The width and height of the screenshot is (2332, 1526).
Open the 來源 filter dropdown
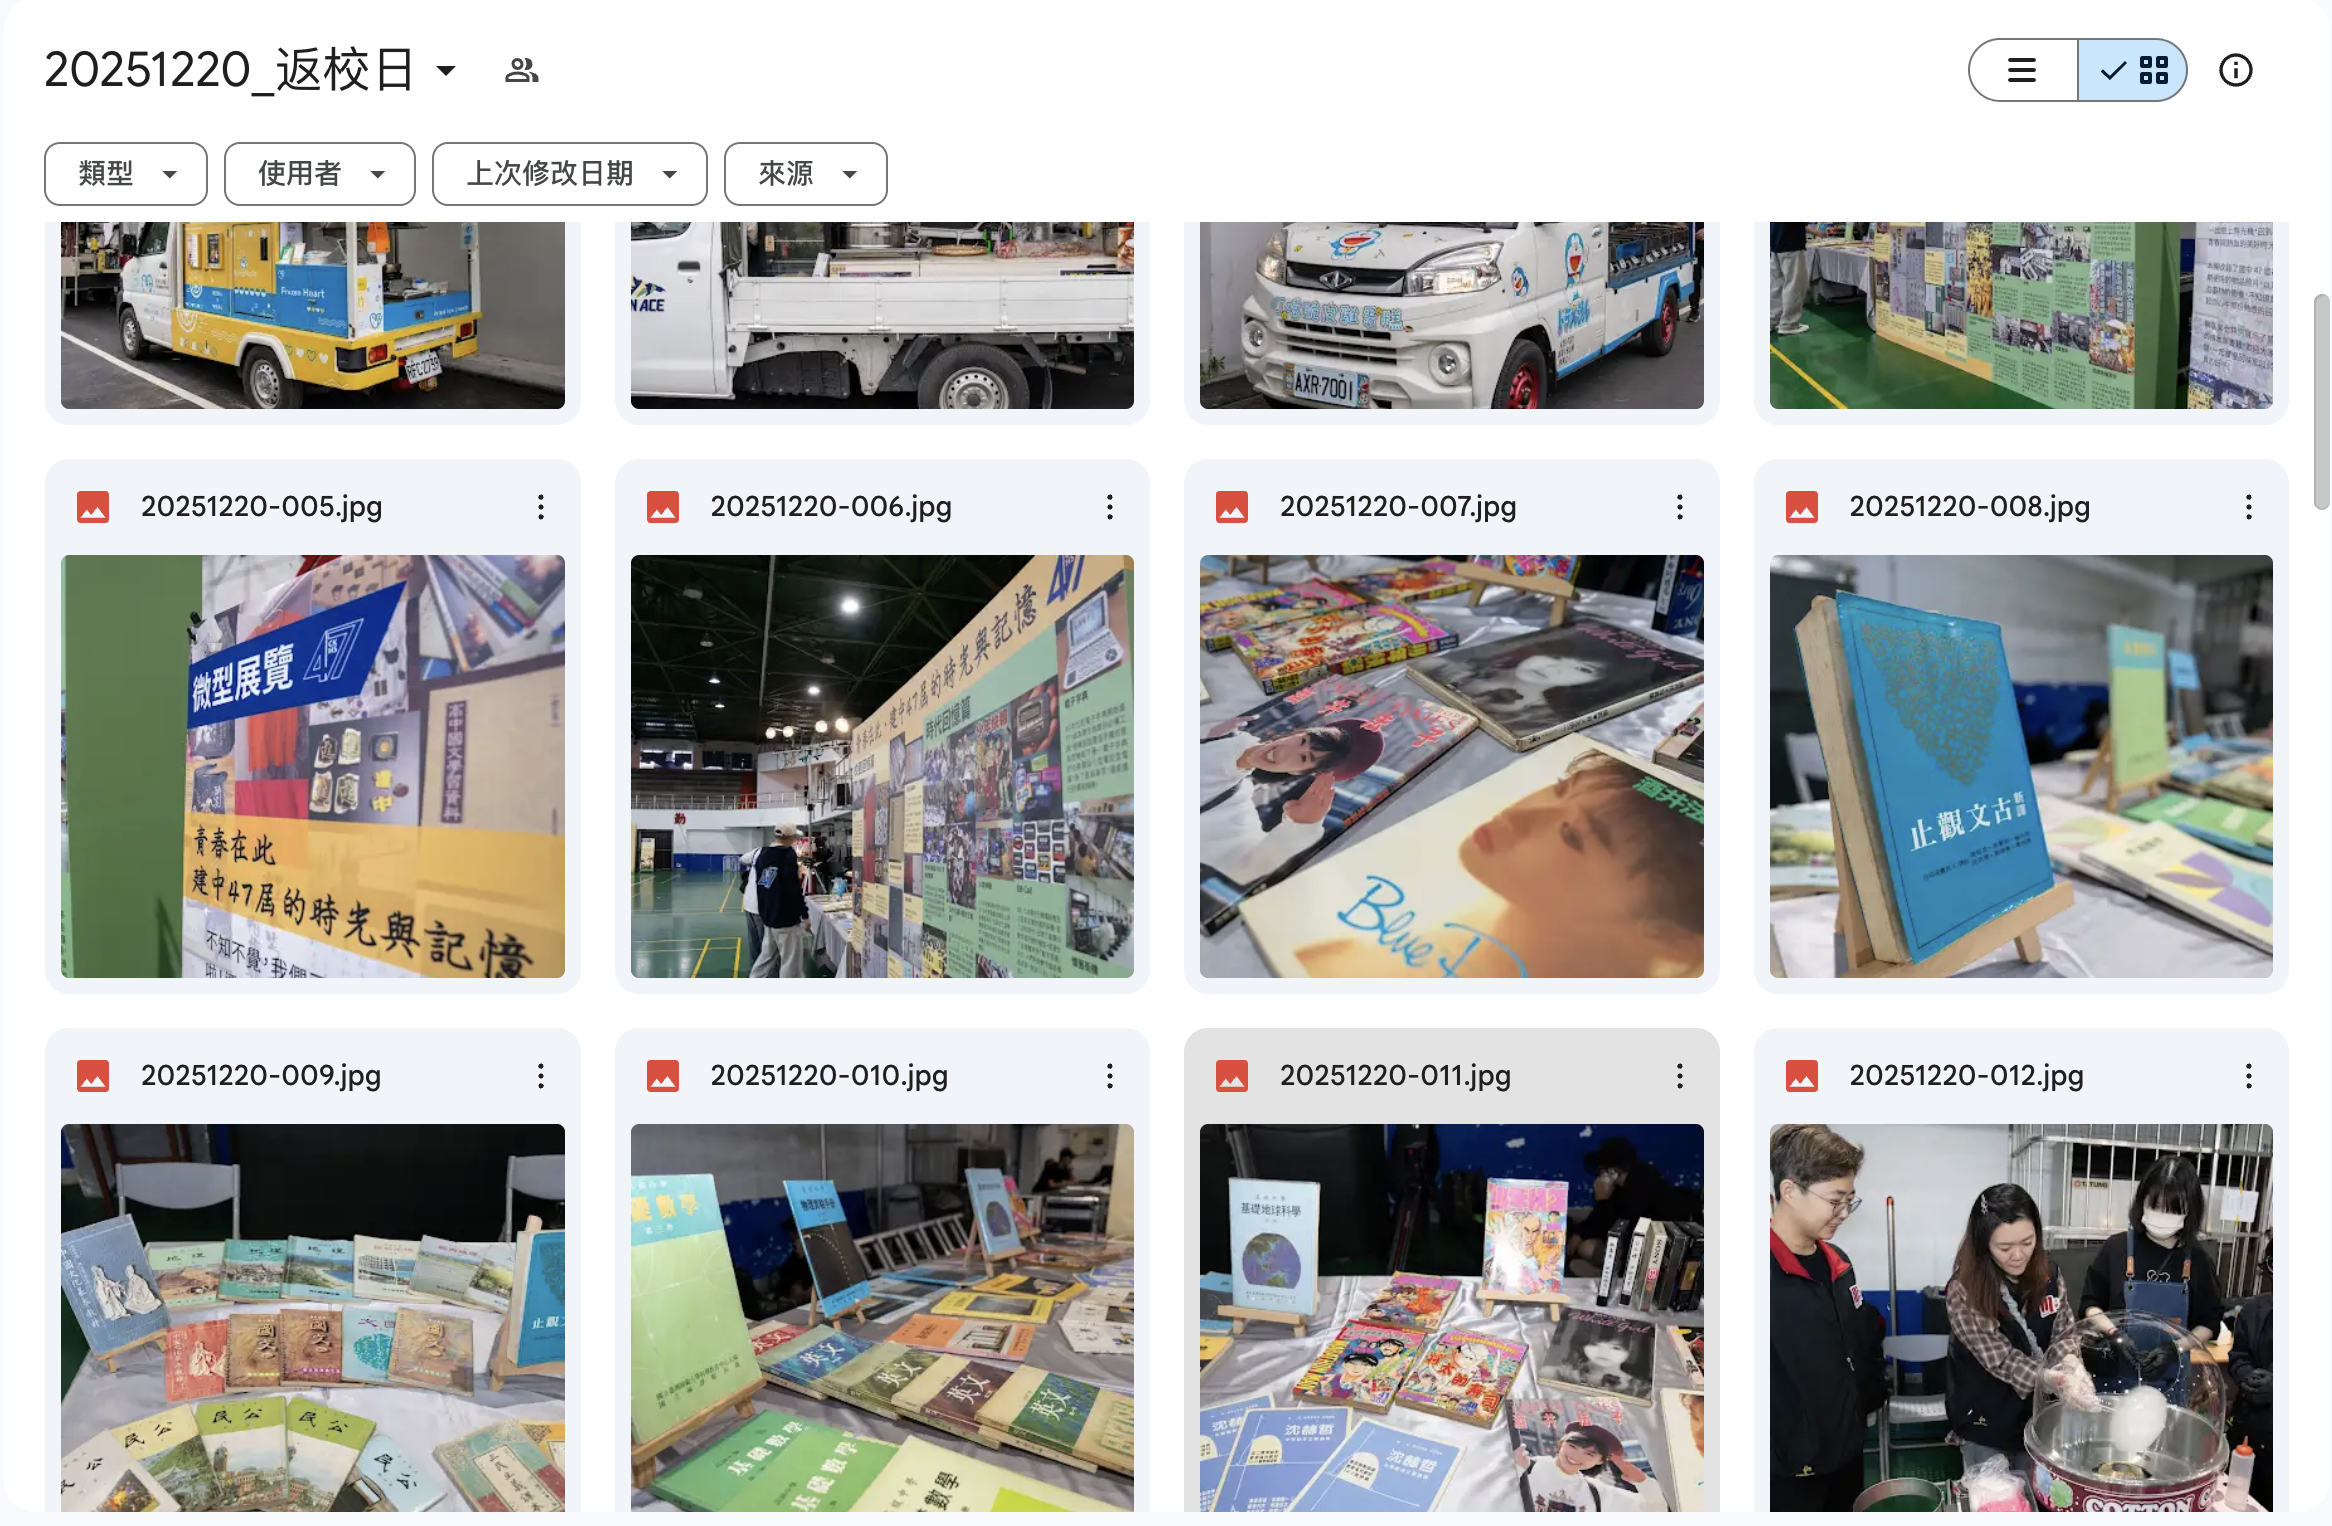805,174
